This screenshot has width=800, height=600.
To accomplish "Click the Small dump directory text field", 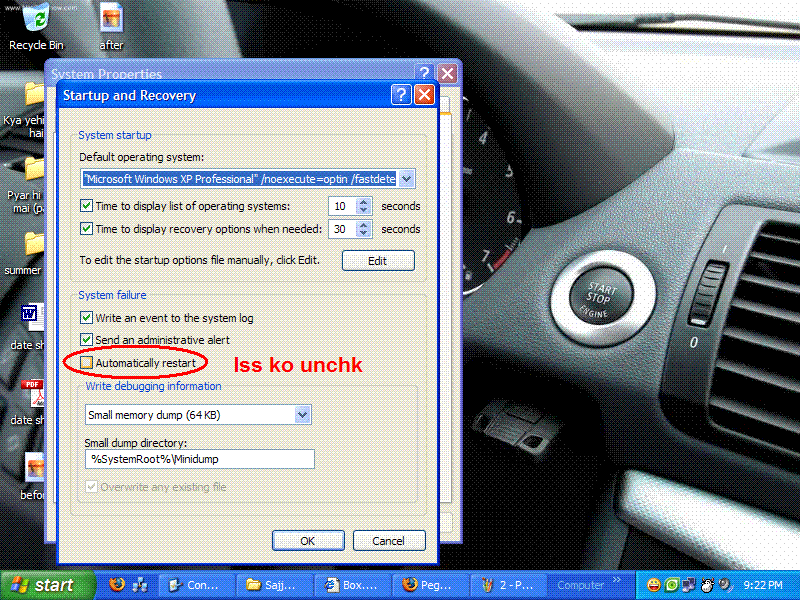I will pyautogui.click(x=200, y=459).
